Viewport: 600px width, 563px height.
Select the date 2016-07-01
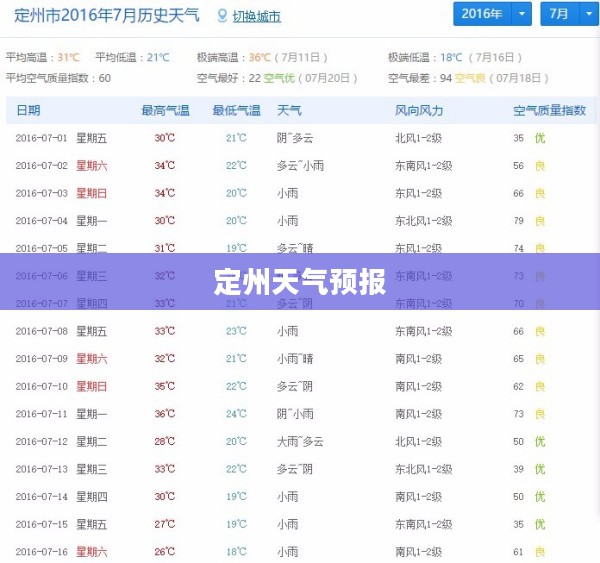[41, 138]
